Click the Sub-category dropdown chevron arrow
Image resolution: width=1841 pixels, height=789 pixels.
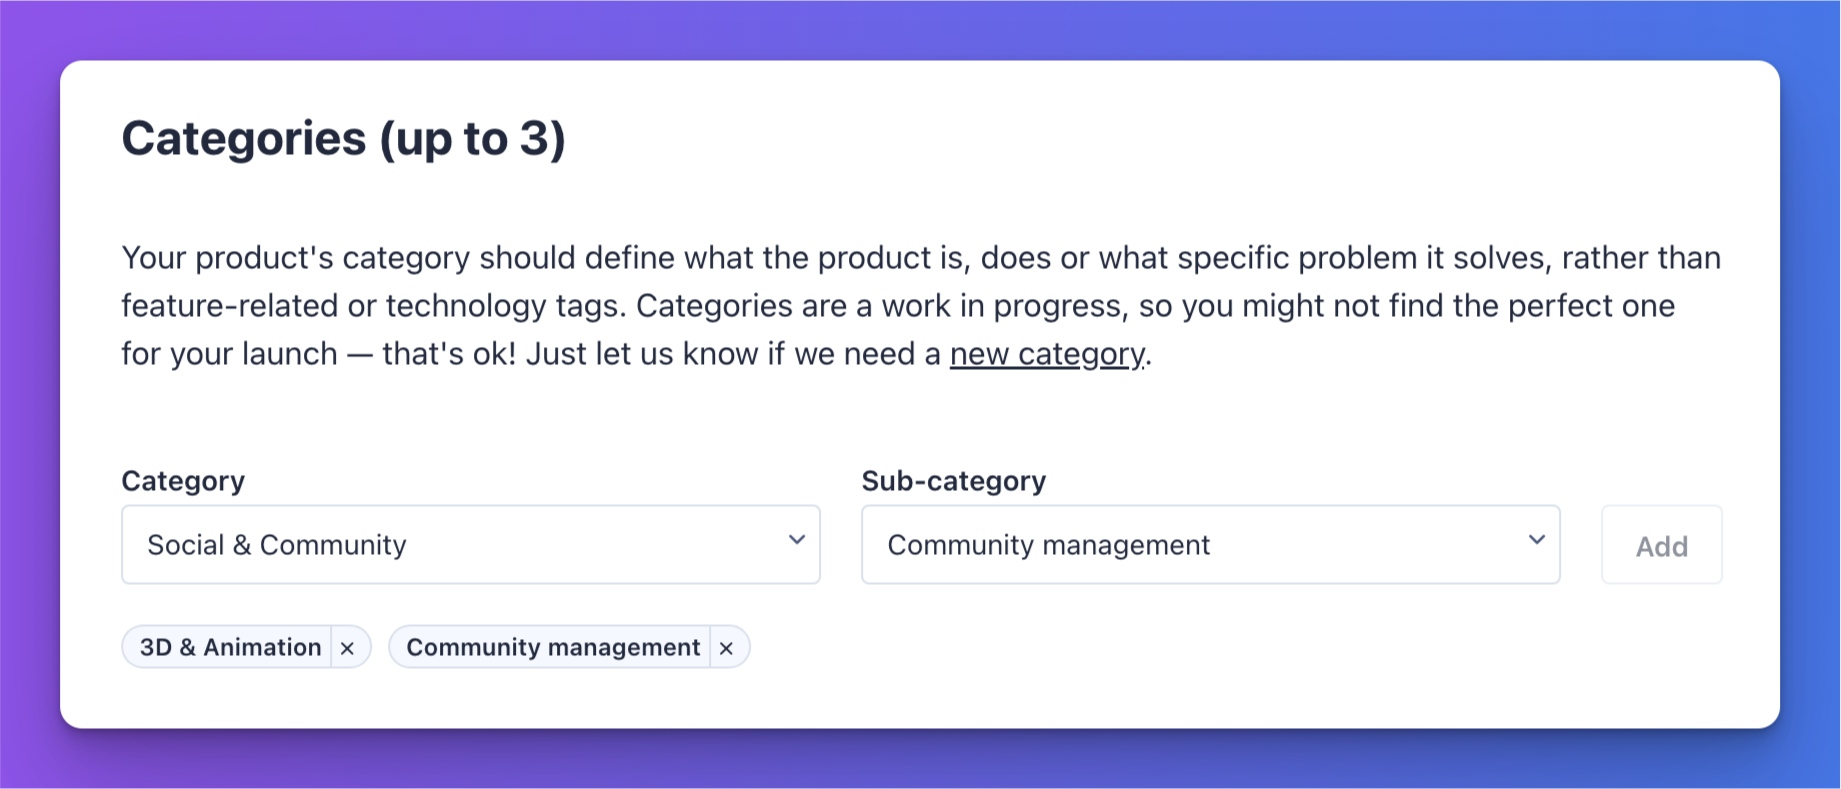1537,540
